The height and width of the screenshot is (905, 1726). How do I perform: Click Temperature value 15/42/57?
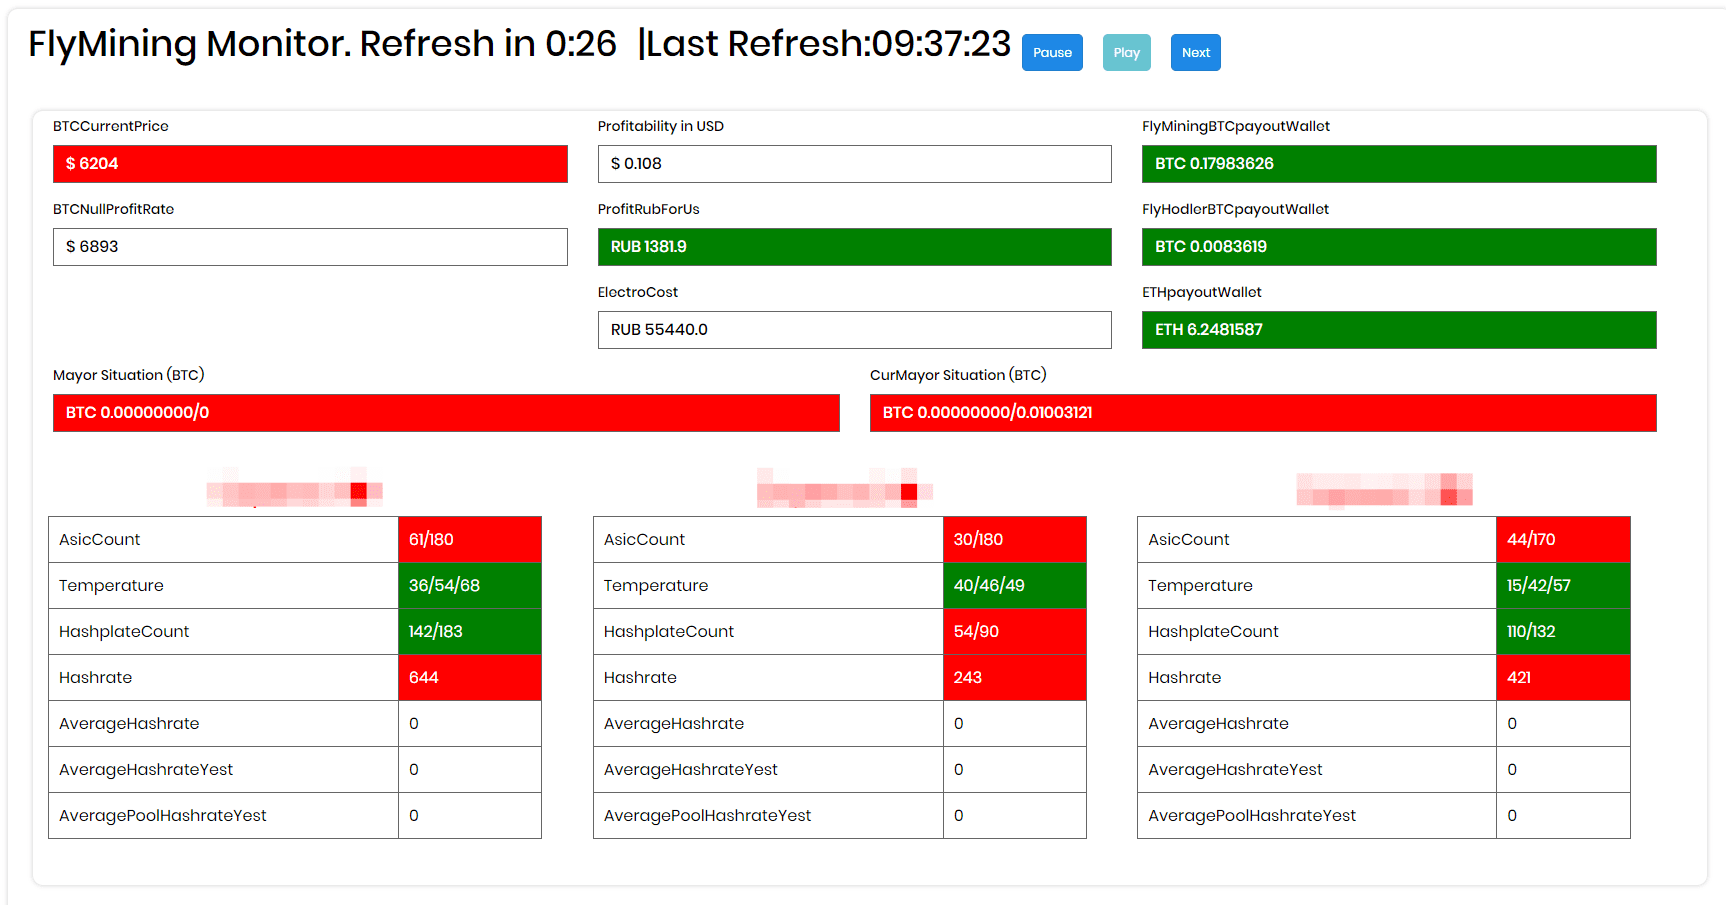pyautogui.click(x=1563, y=586)
